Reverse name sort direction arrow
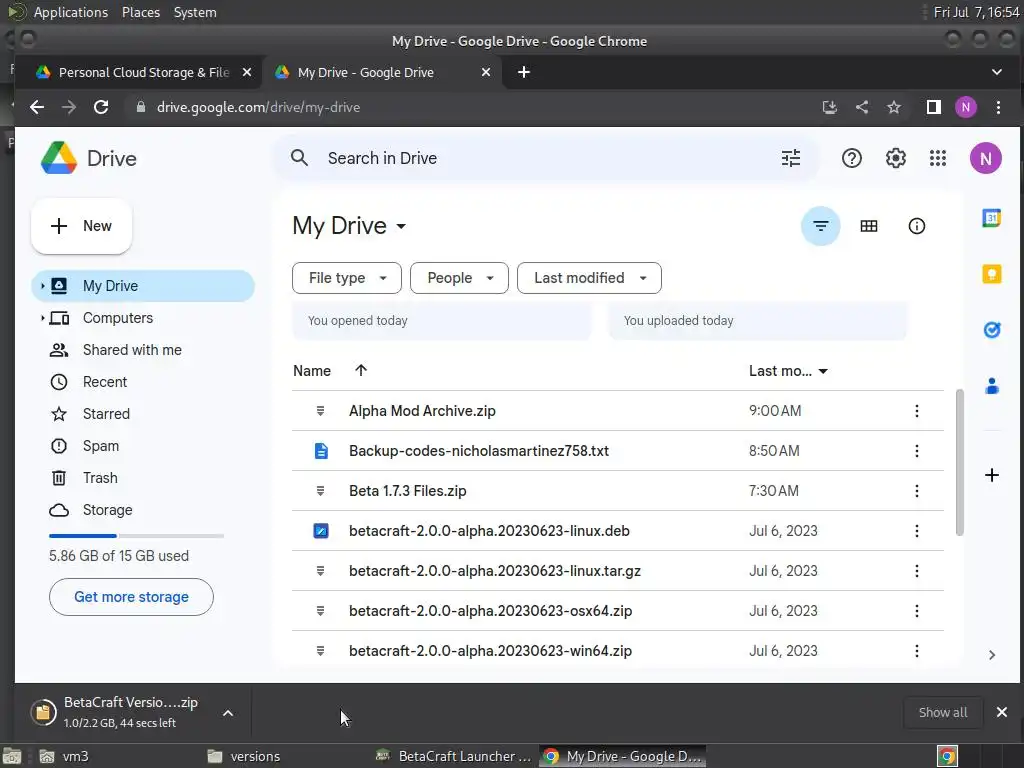 (360, 370)
